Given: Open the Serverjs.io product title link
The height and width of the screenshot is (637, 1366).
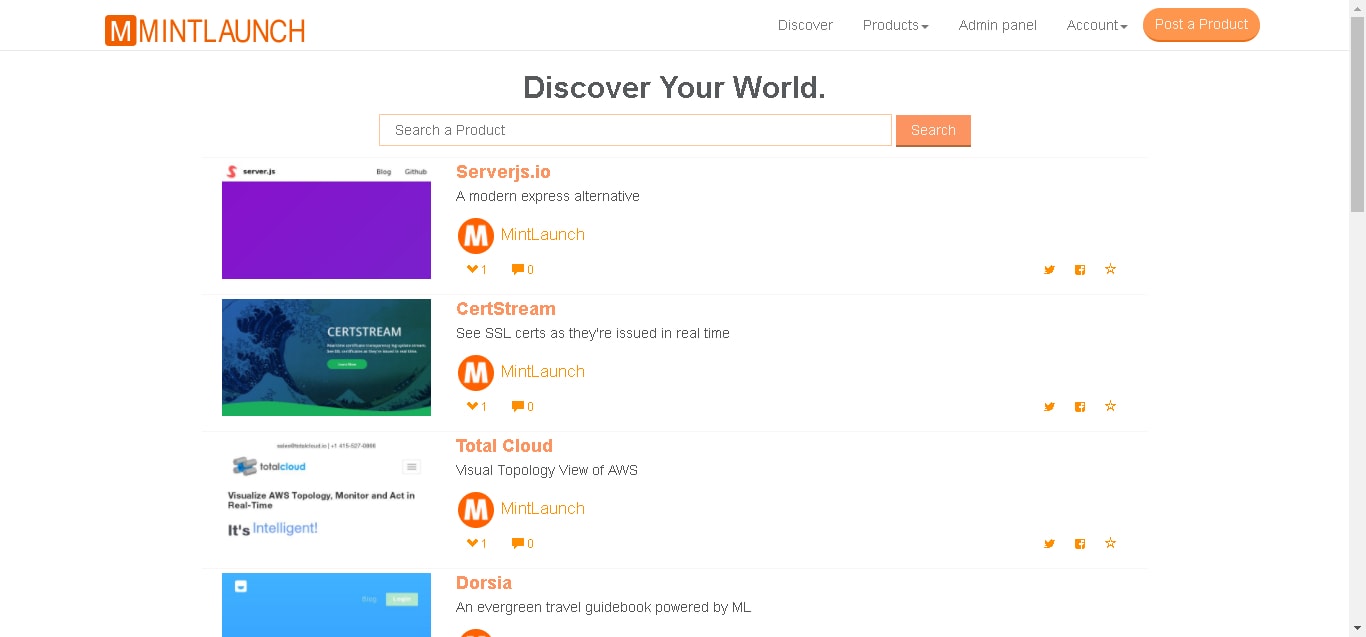Looking at the screenshot, I should (x=503, y=172).
